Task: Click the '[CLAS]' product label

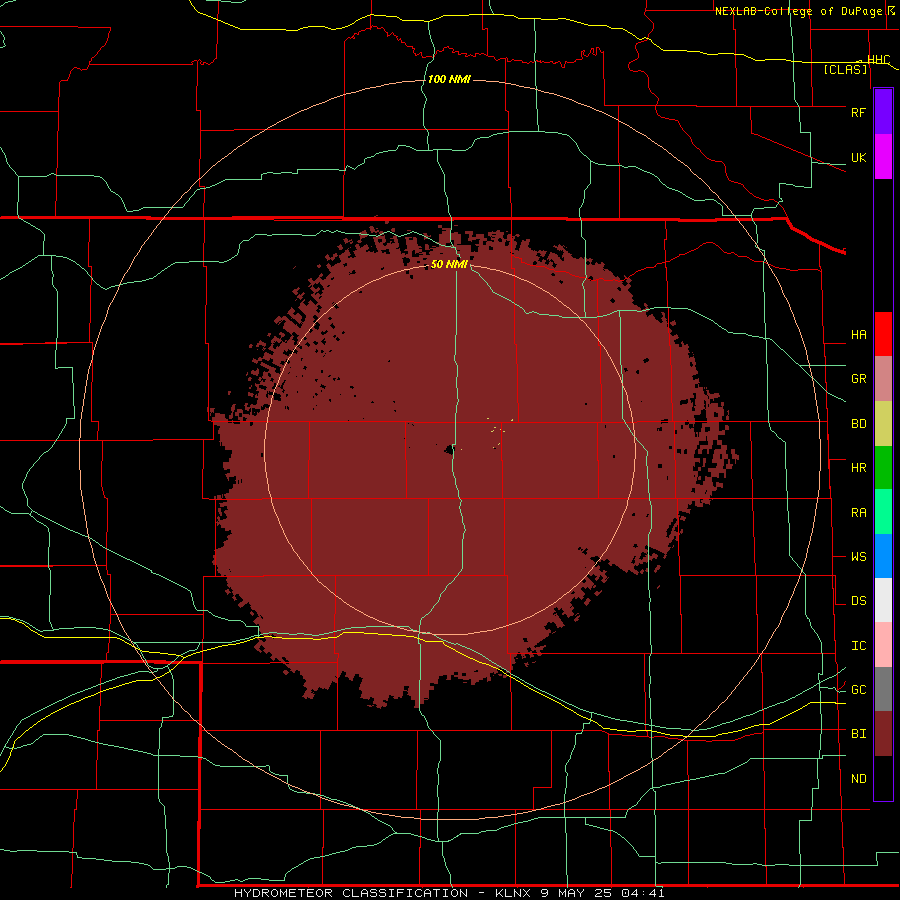Action: coord(845,70)
